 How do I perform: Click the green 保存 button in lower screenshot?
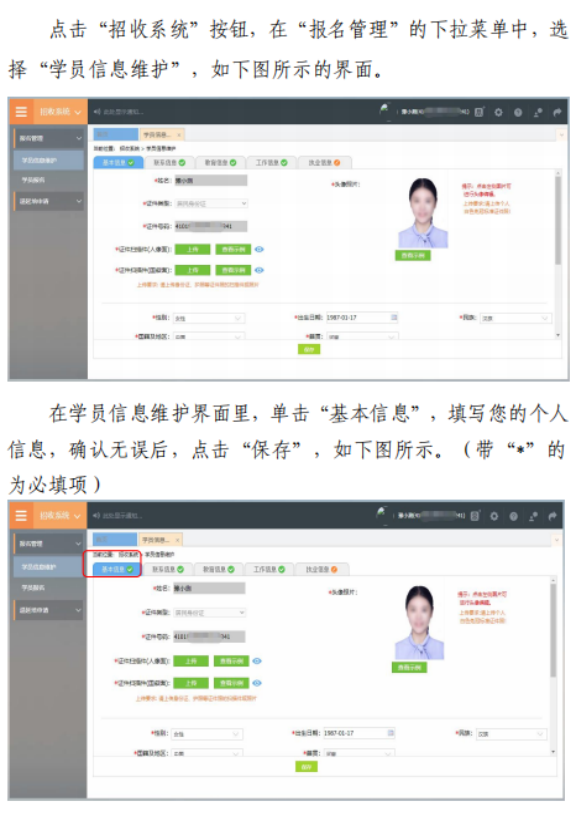306,766
